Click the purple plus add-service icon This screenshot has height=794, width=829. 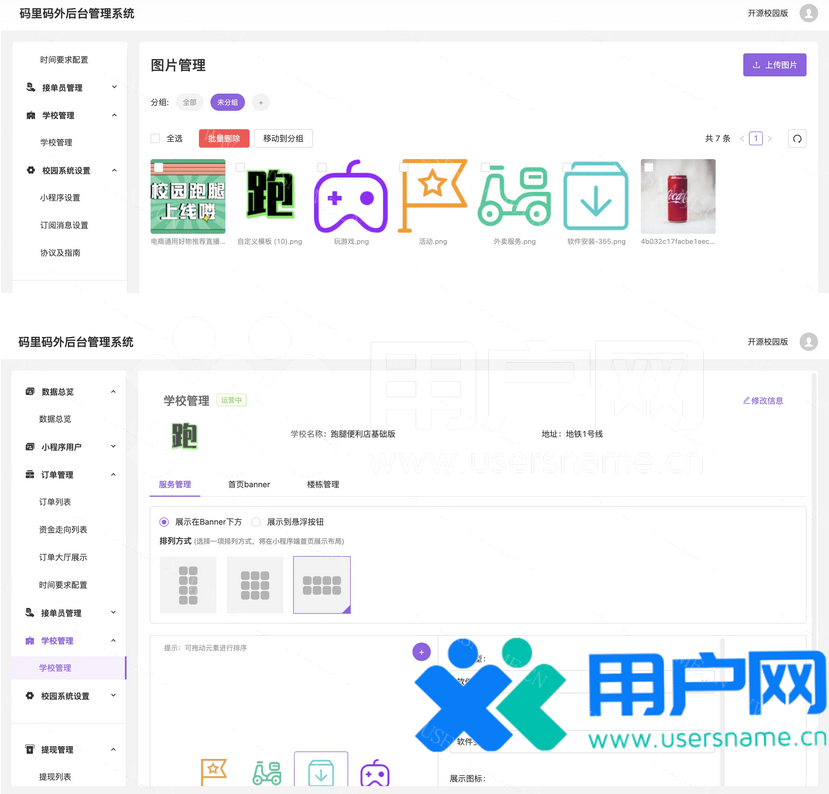coord(421,652)
